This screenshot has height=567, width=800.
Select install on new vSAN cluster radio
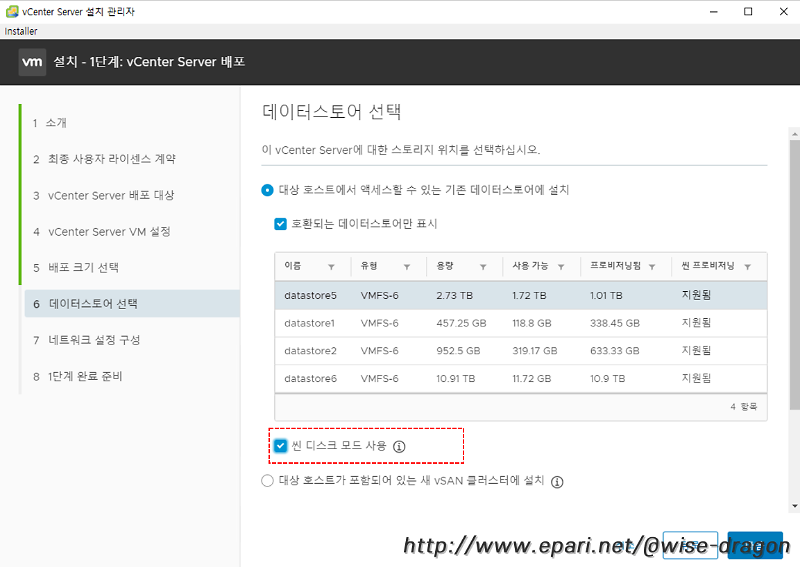point(267,481)
